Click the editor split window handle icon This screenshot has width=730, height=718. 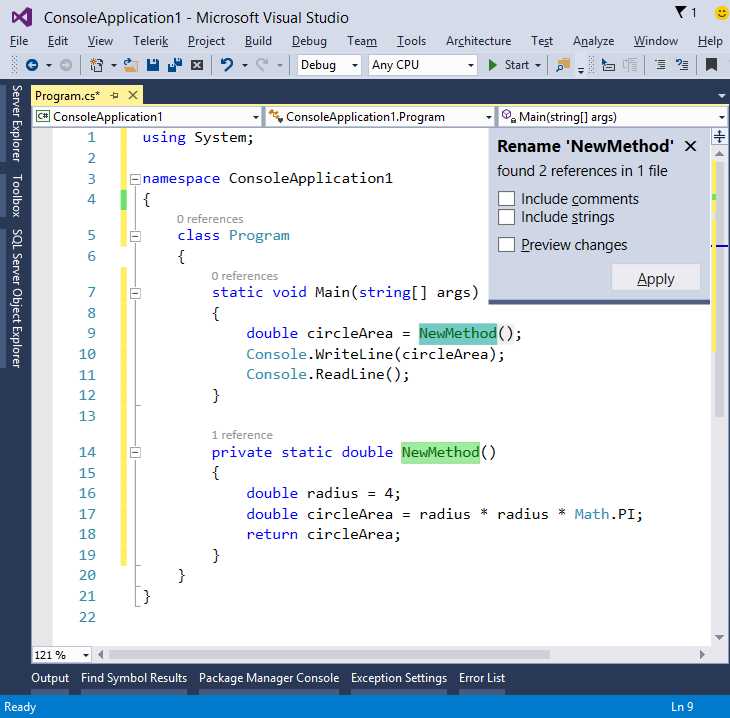point(719,136)
